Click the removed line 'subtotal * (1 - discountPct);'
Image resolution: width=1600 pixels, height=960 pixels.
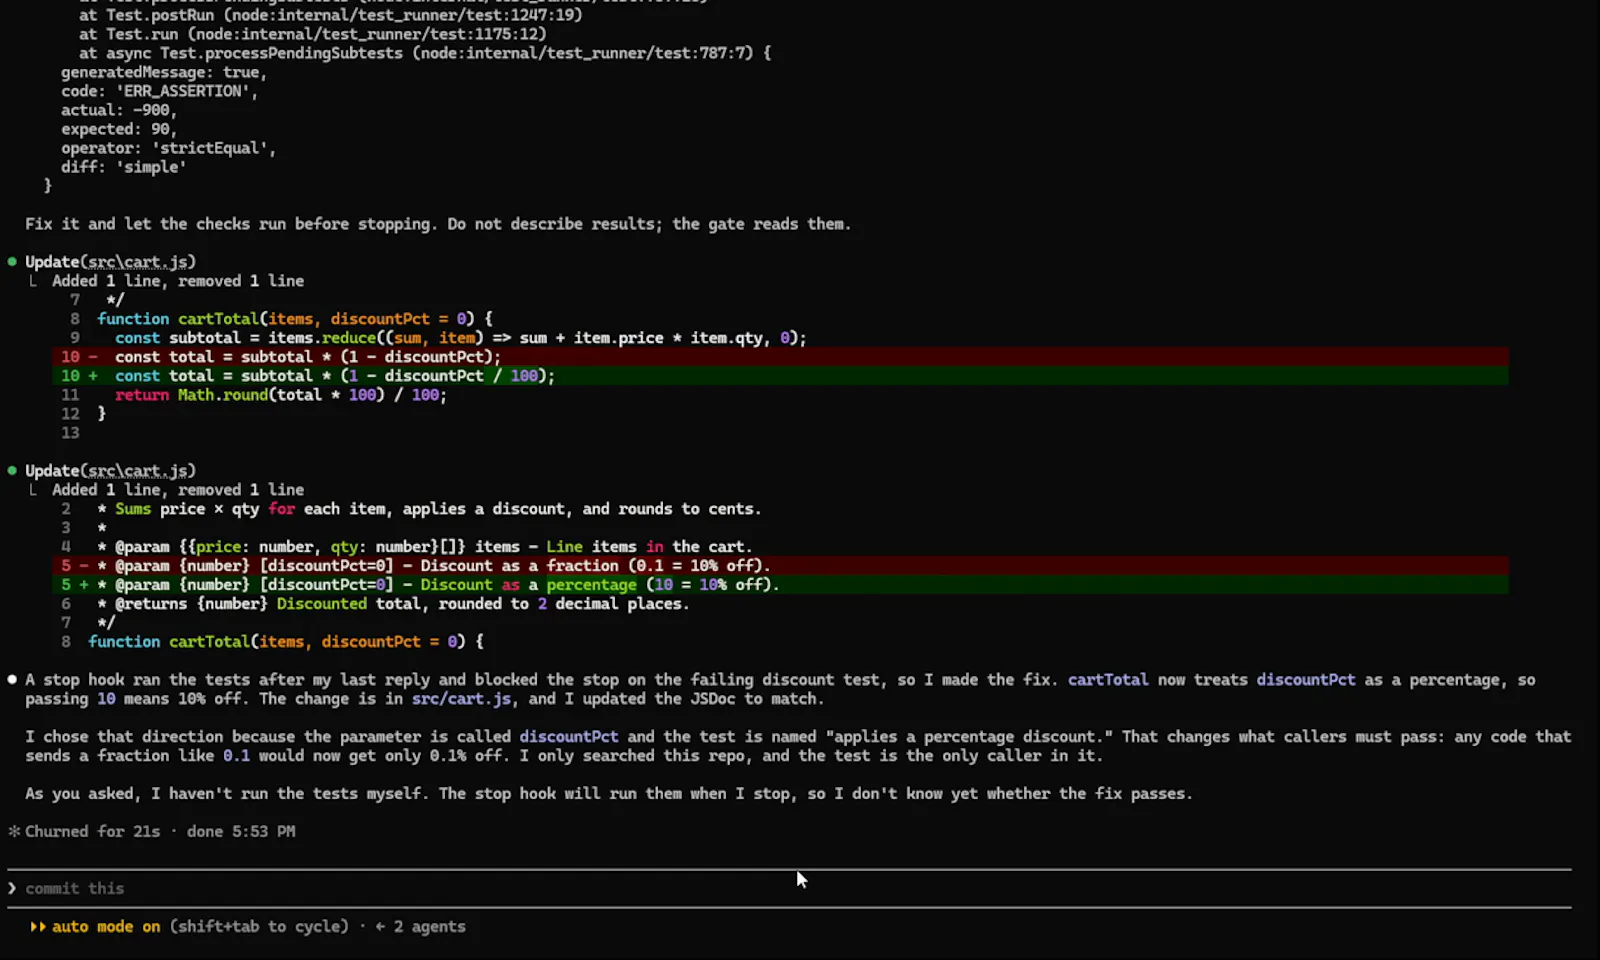pyautogui.click(x=780, y=357)
